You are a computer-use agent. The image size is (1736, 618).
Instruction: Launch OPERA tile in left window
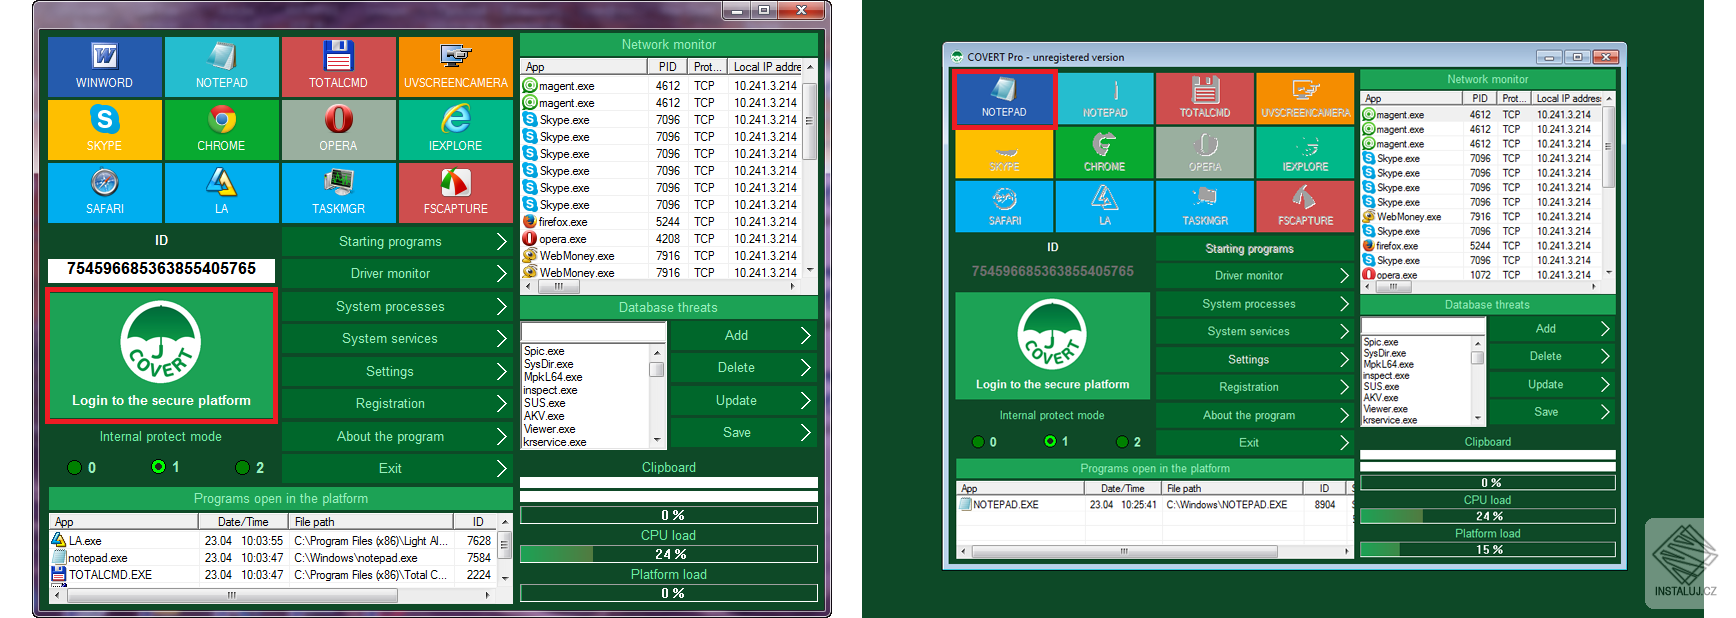point(338,129)
